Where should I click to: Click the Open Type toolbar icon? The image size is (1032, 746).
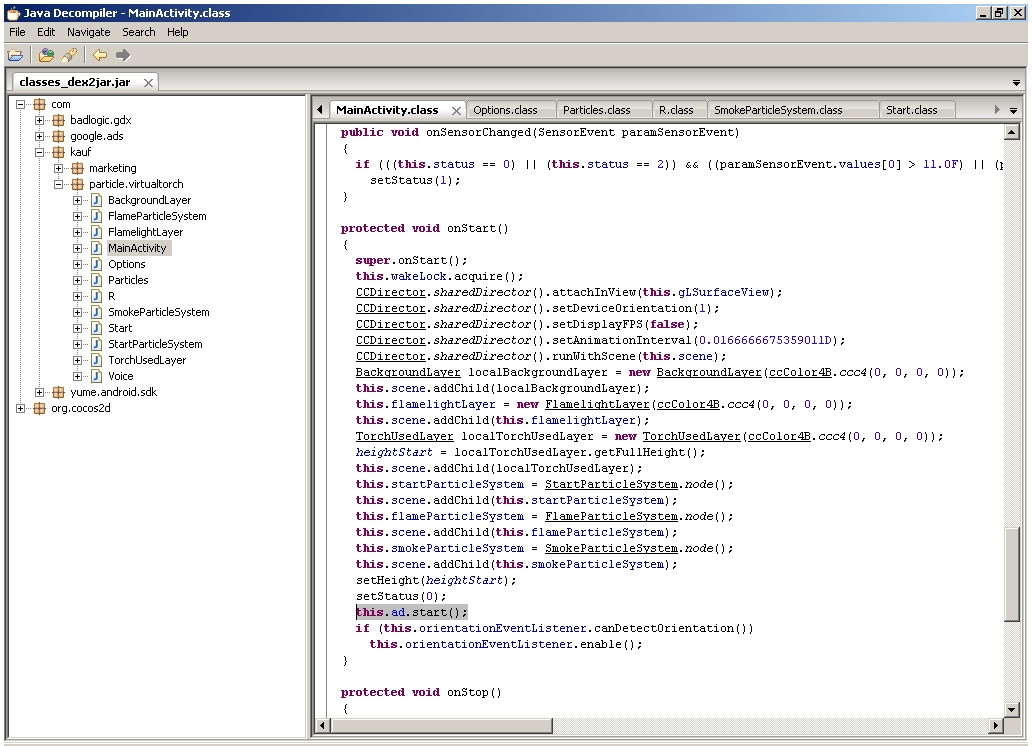point(47,55)
